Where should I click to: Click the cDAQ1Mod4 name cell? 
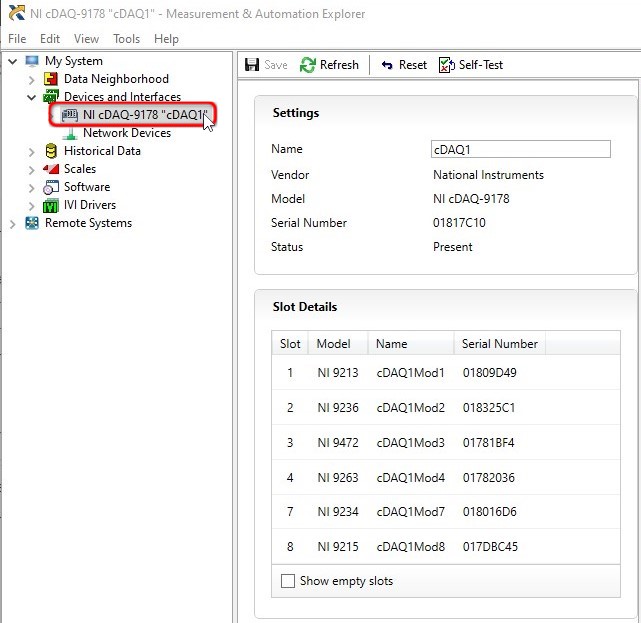pos(410,477)
